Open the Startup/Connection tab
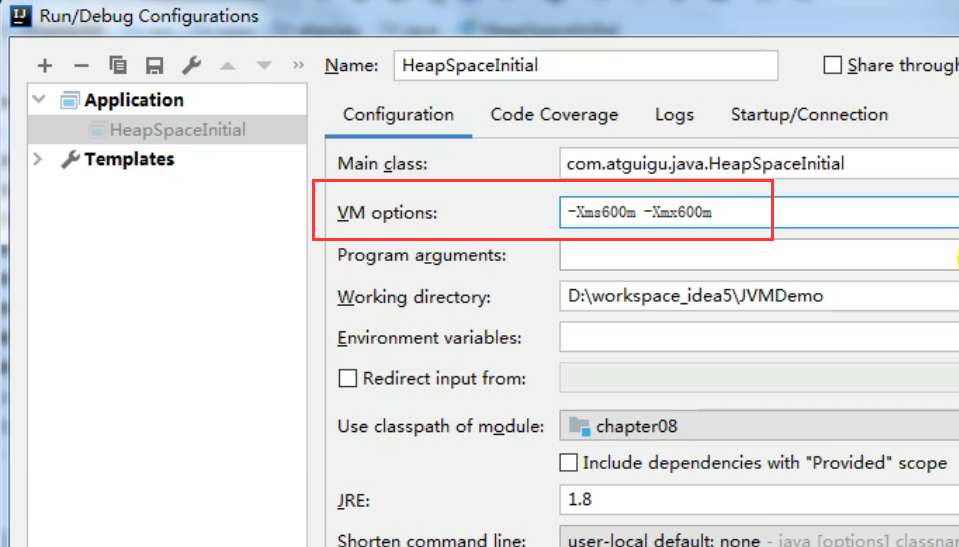Screen dimensions: 959x547 pyautogui.click(x=809, y=114)
